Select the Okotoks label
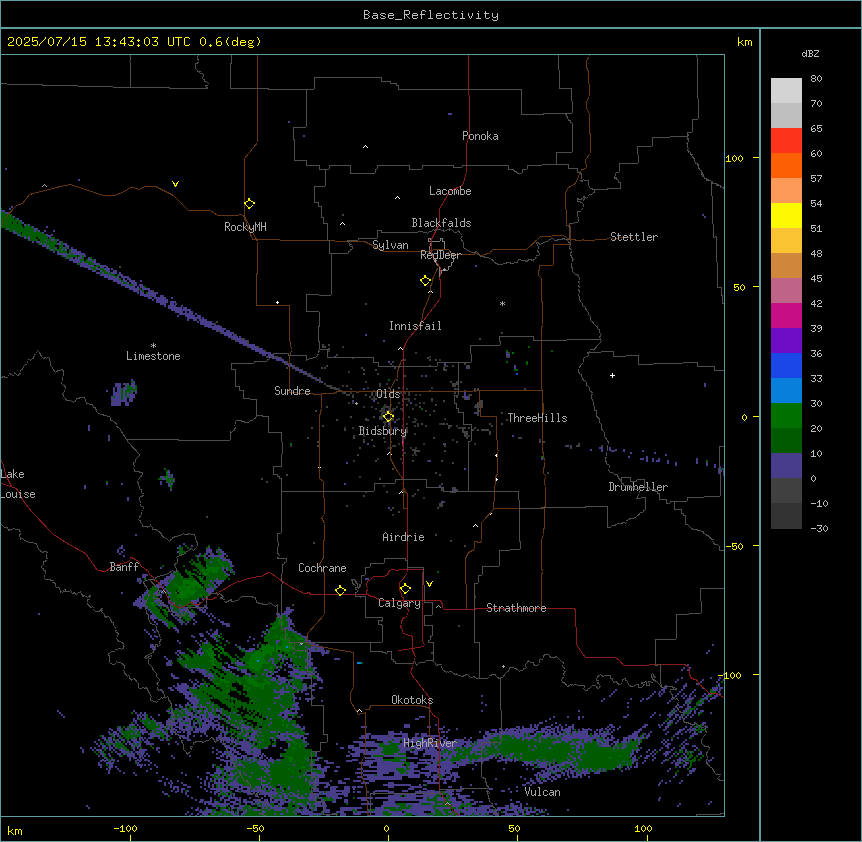Screen dimensions: 862x842 point(412,700)
